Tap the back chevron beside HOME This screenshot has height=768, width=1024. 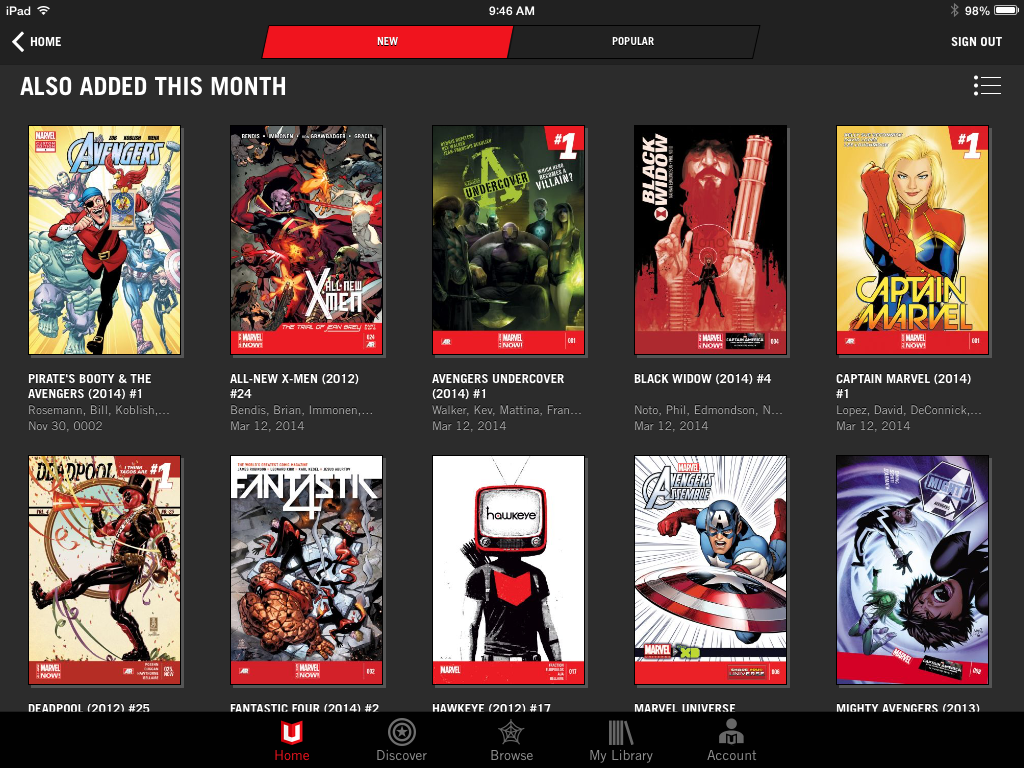click(18, 41)
